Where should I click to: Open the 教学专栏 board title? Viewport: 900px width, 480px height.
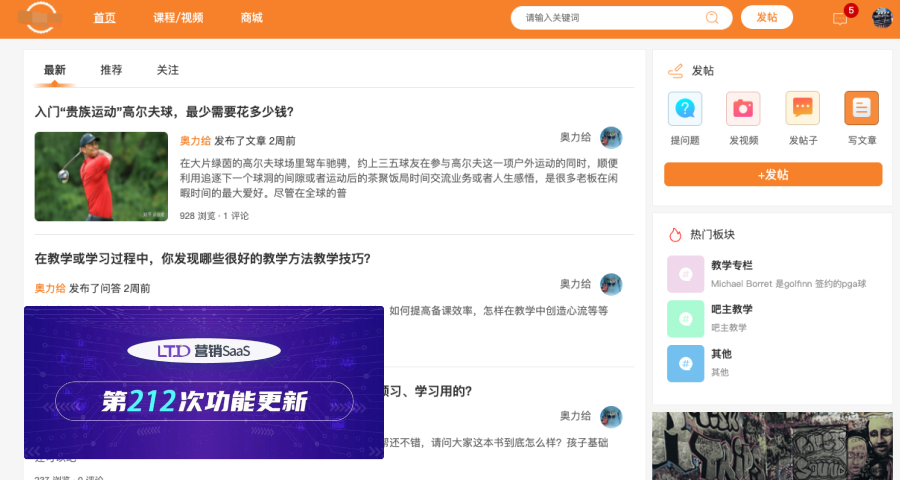[x=732, y=265]
